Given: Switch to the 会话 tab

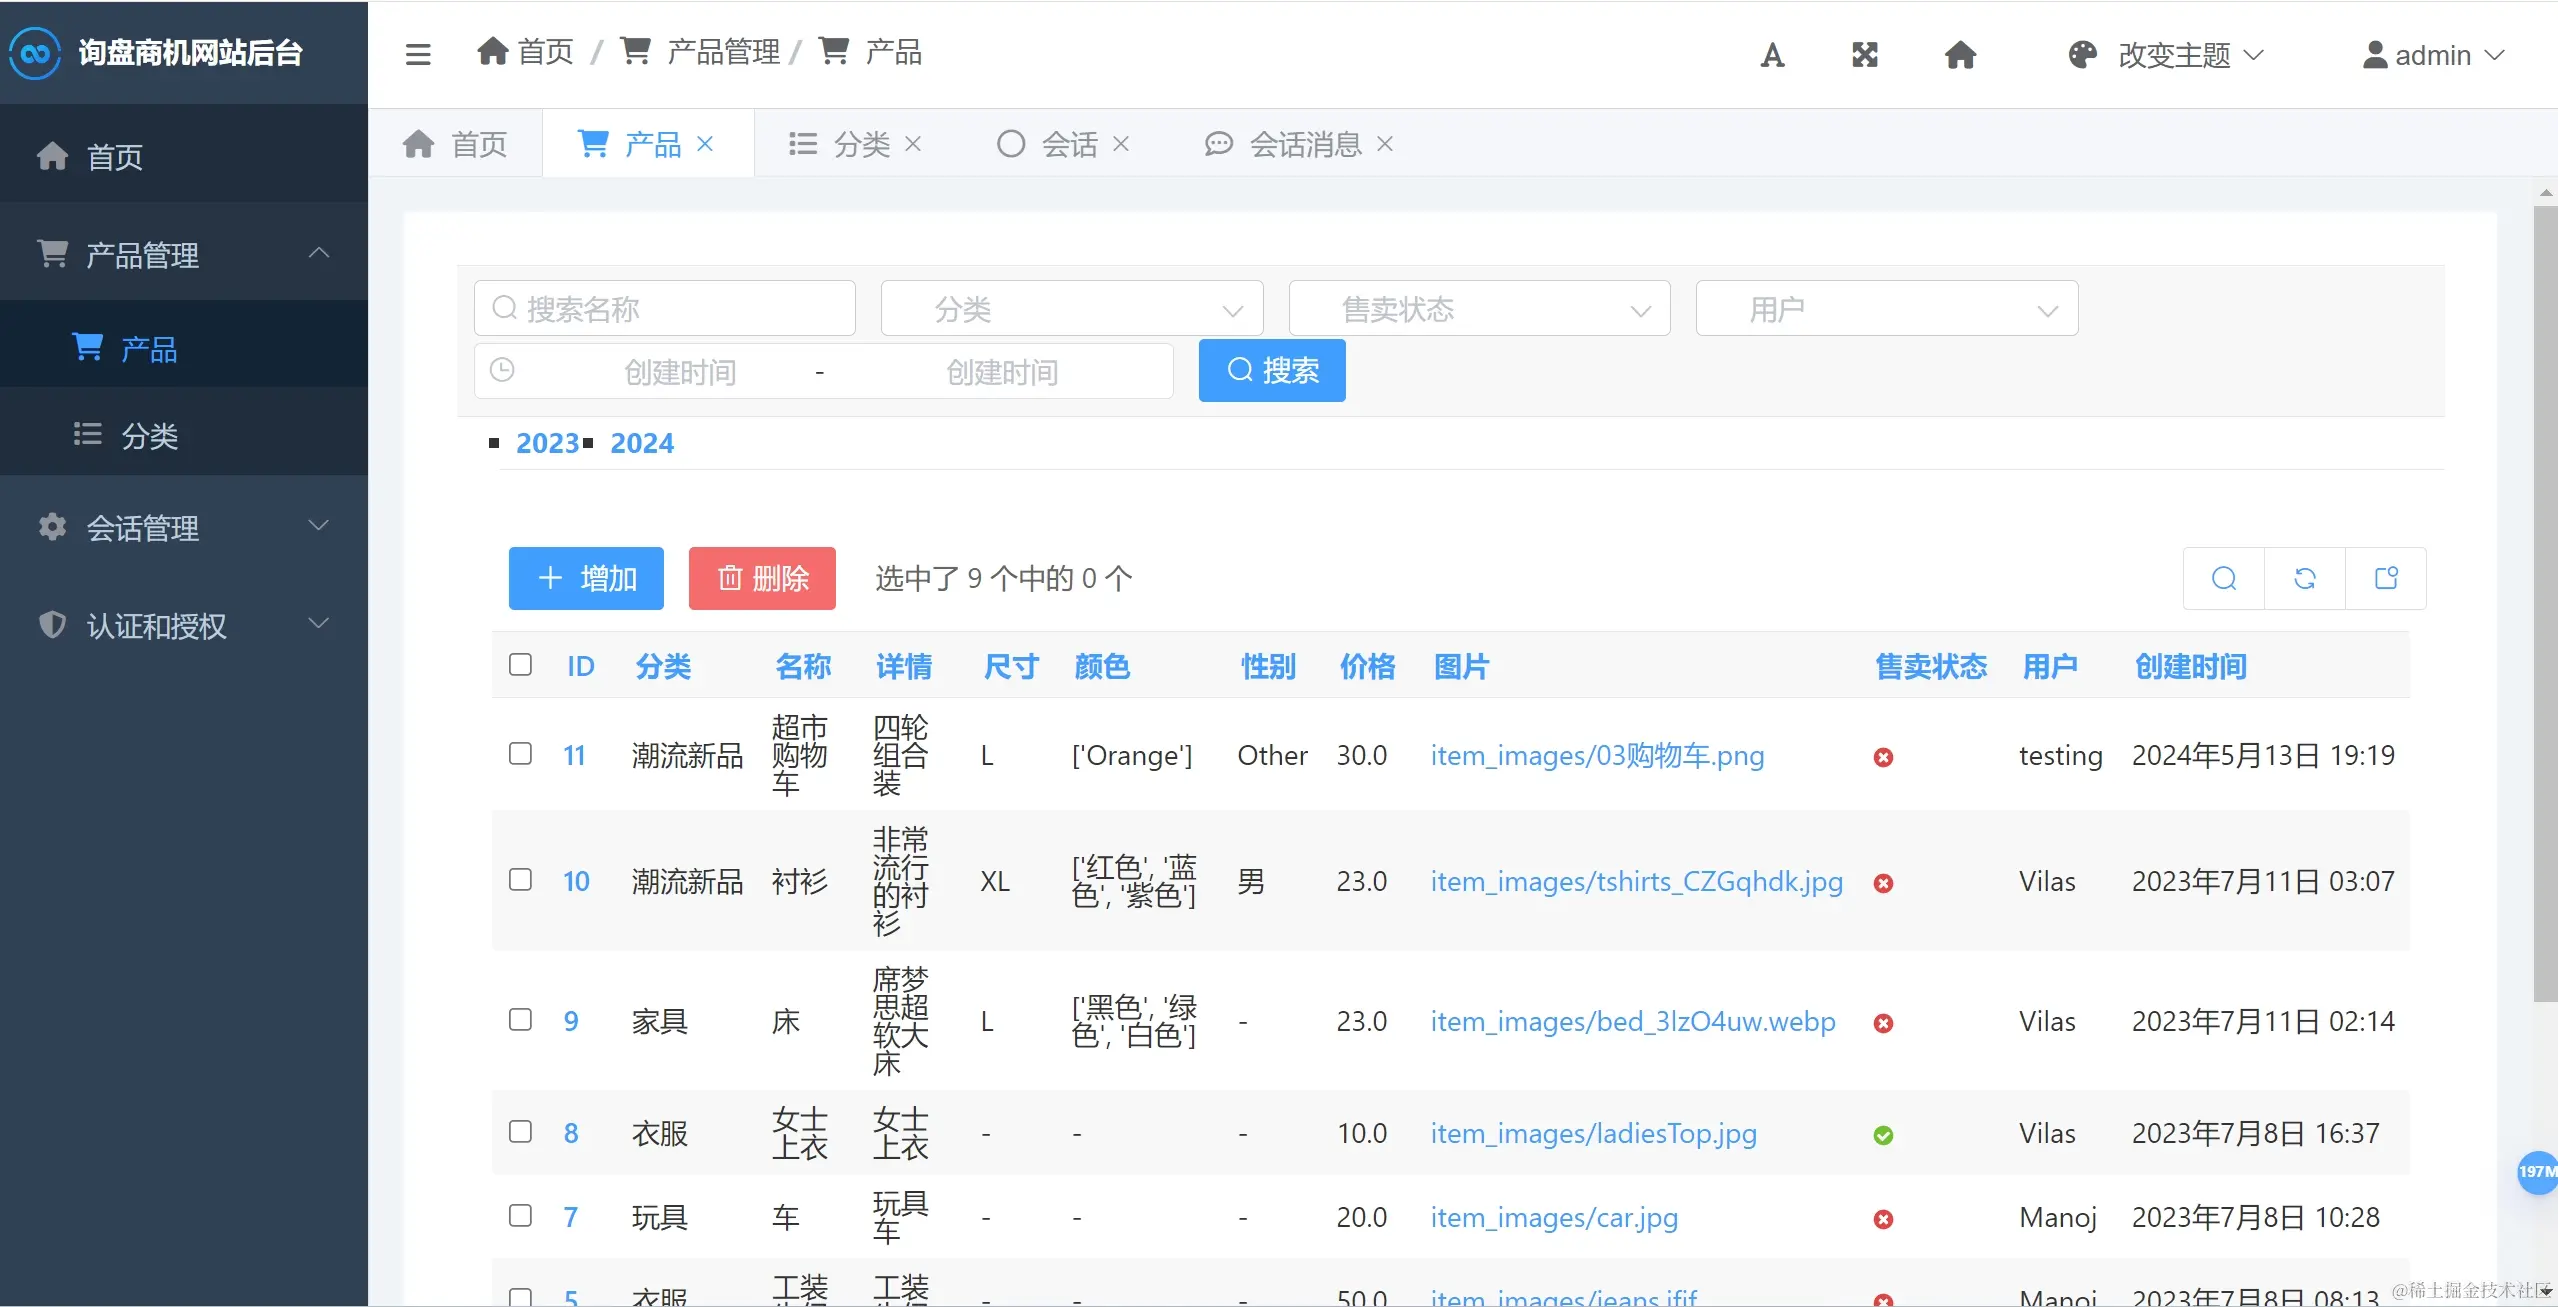Looking at the screenshot, I should [1069, 144].
